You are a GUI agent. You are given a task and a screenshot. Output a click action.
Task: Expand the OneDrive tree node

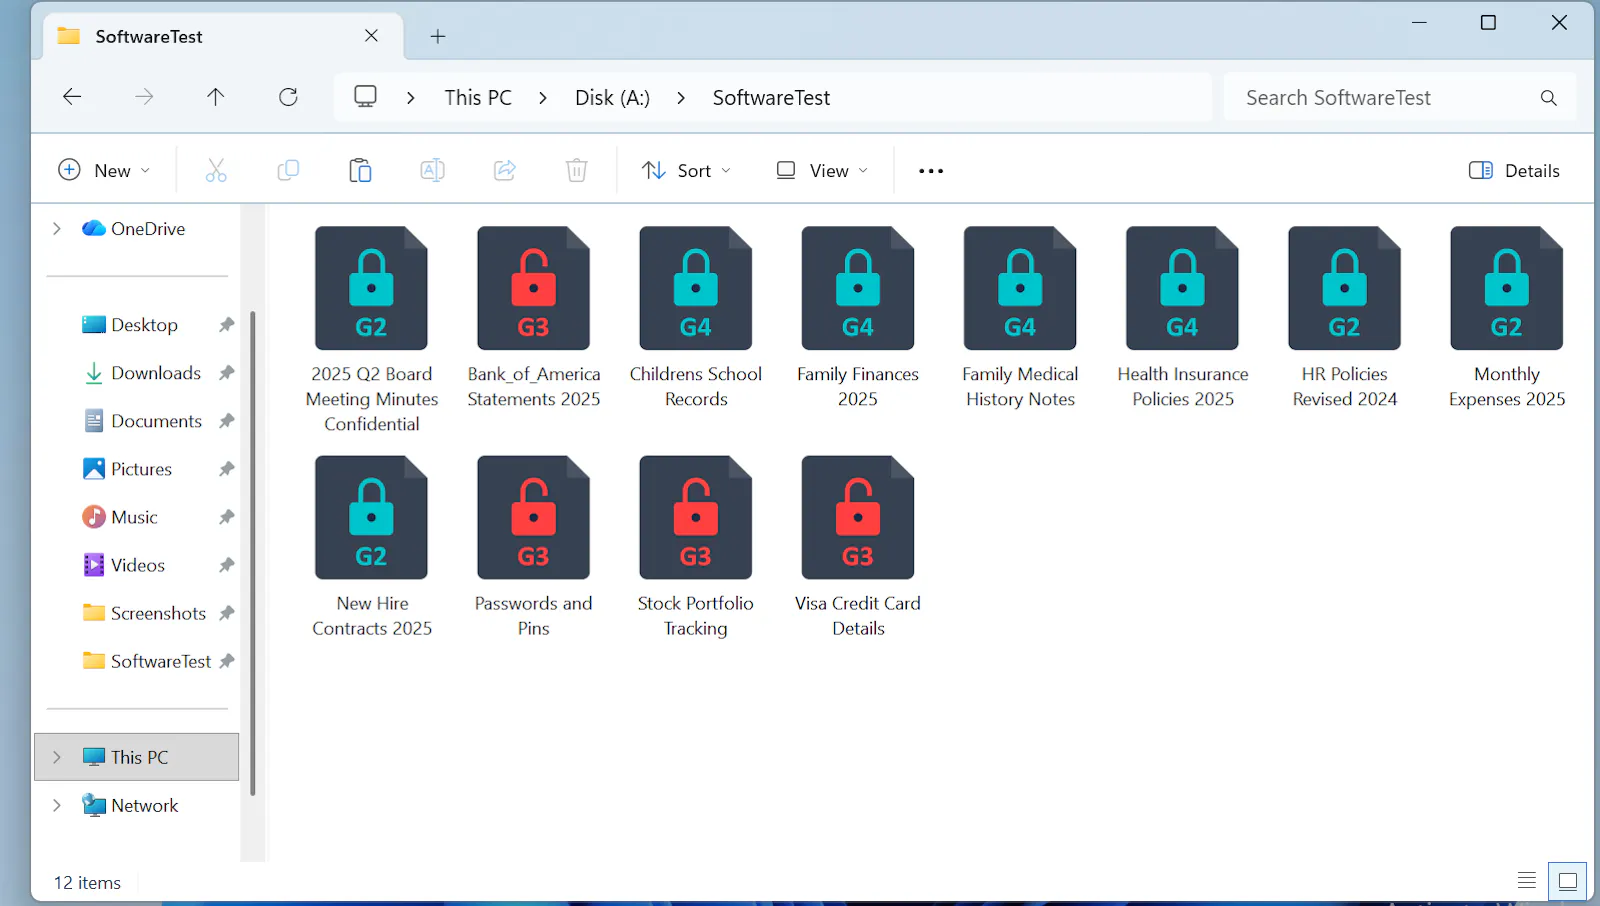57,229
